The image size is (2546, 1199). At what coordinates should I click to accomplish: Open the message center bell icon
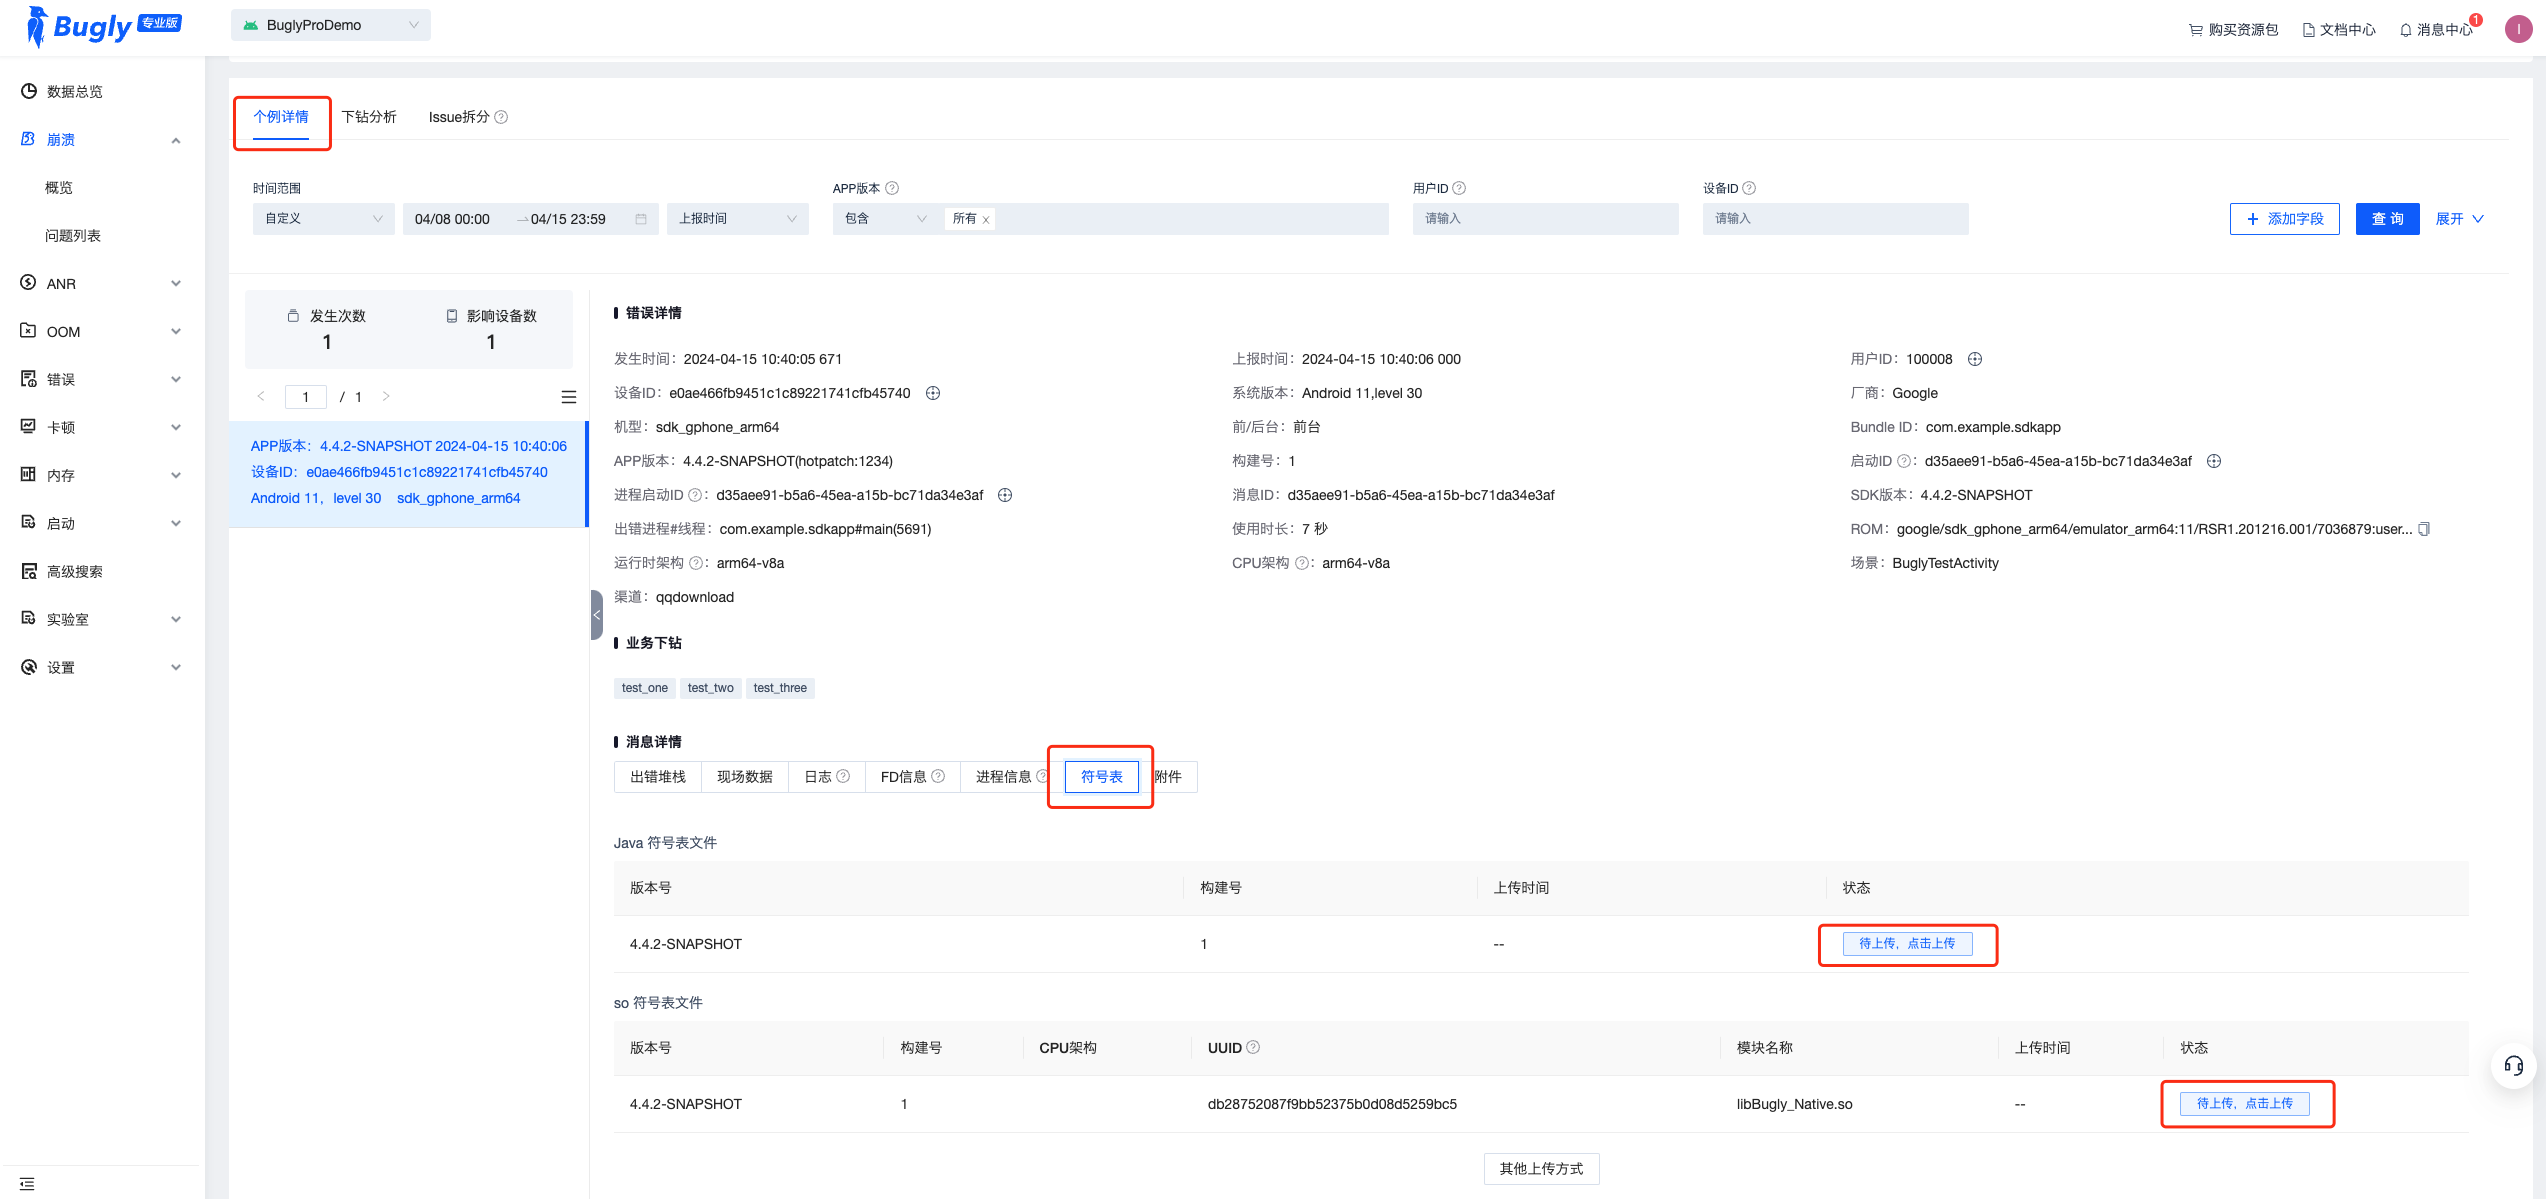[2406, 30]
